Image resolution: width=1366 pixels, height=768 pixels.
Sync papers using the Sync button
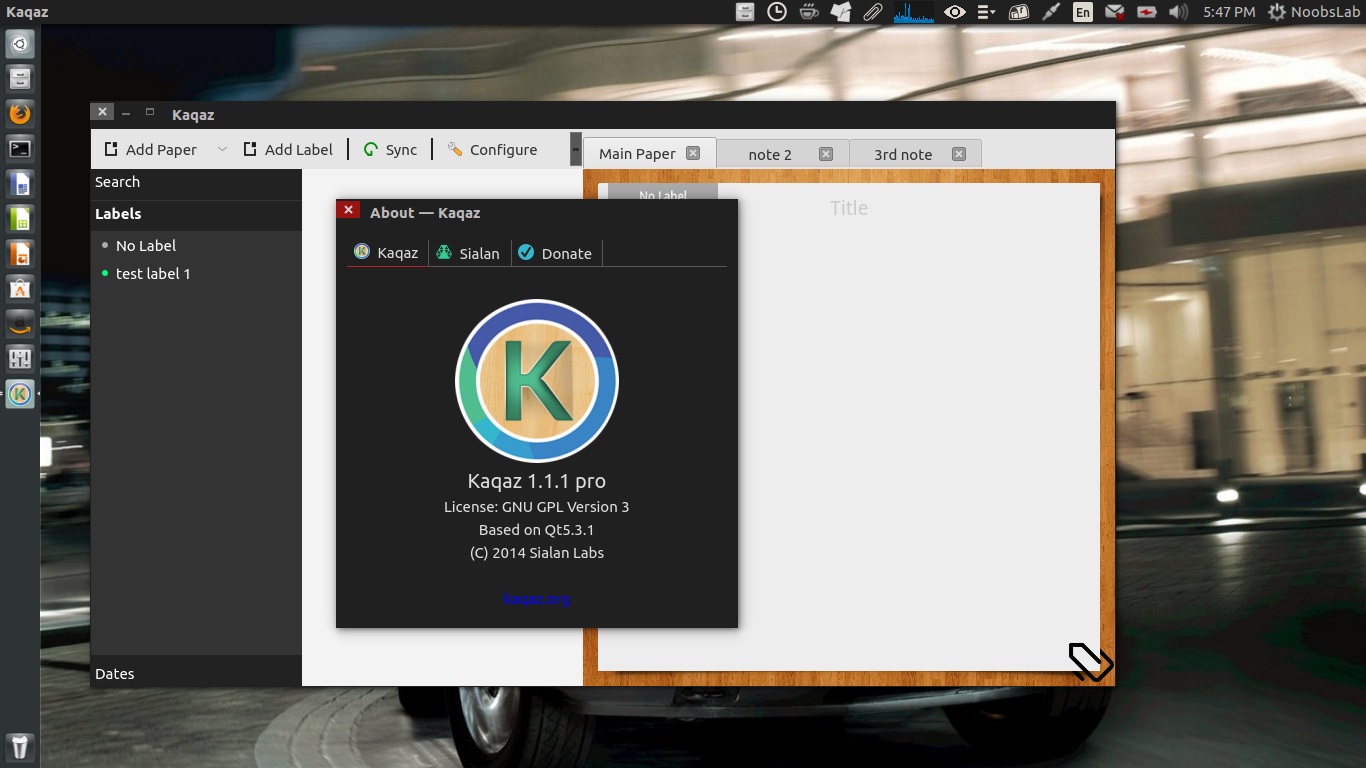(x=390, y=150)
